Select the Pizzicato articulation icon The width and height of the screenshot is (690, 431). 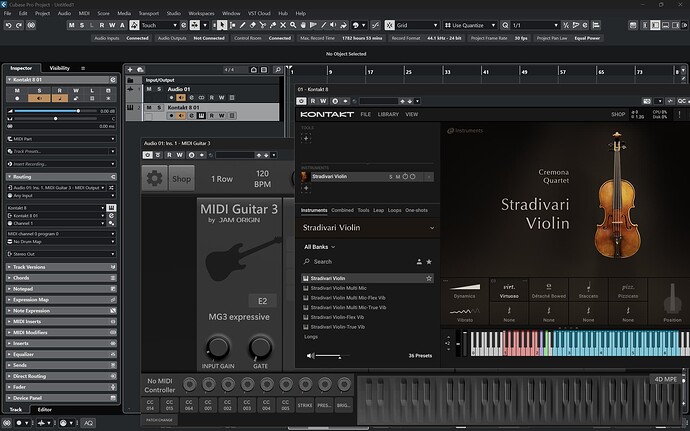pos(627,286)
